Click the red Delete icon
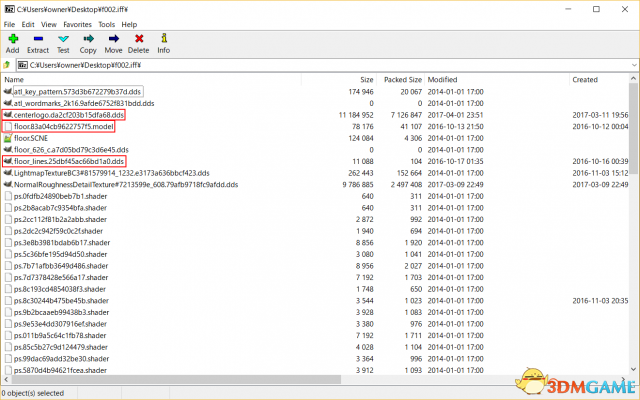This screenshot has width=640, height=400. 139,39
